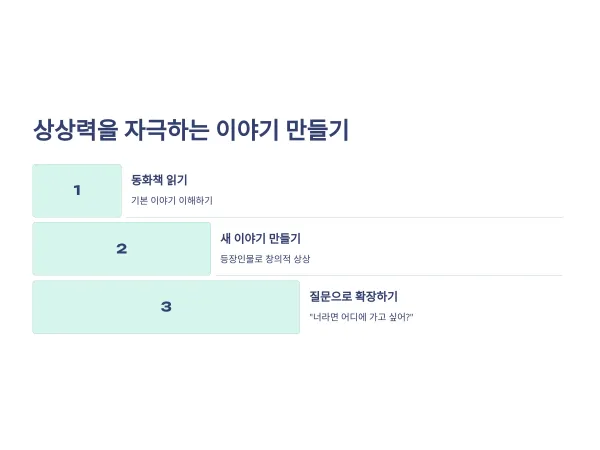Click the divider line under step 2
The width and height of the screenshot is (600, 450).
pyautogui.click(x=389, y=275)
